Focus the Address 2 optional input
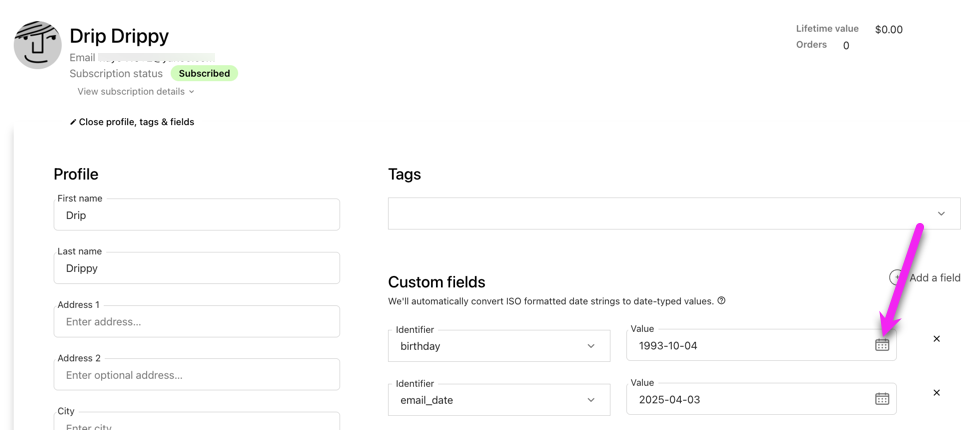This screenshot has height=430, width=970. point(196,375)
